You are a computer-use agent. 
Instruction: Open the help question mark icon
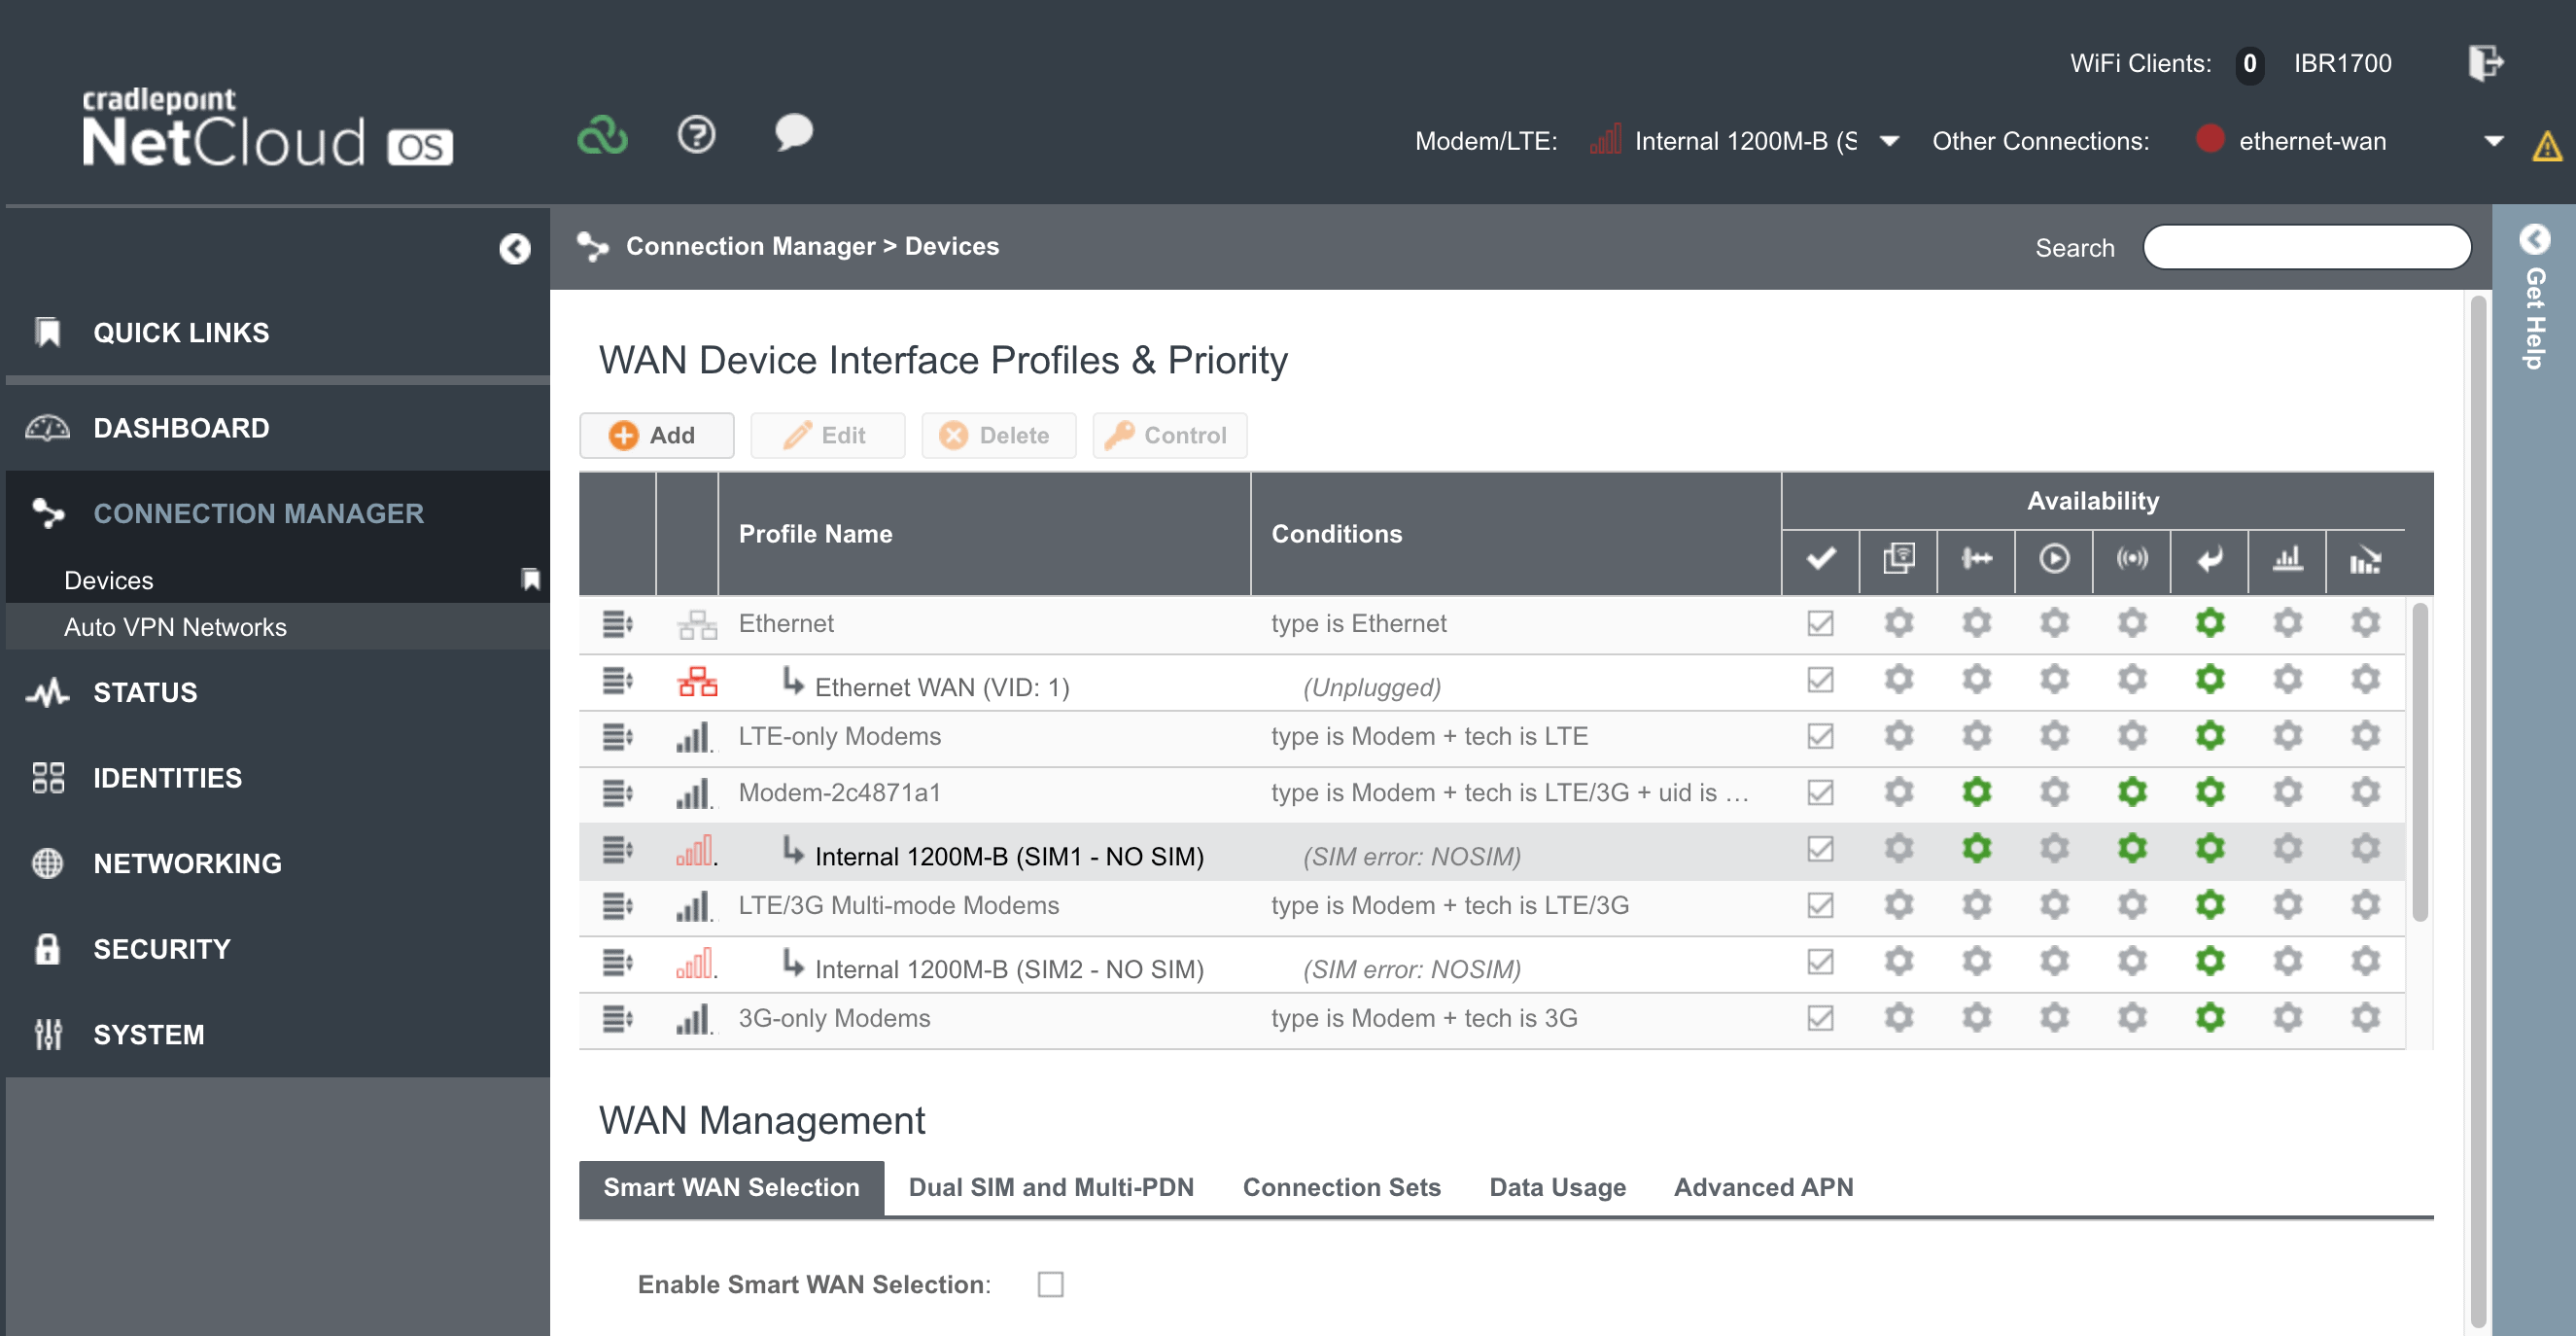[x=696, y=135]
